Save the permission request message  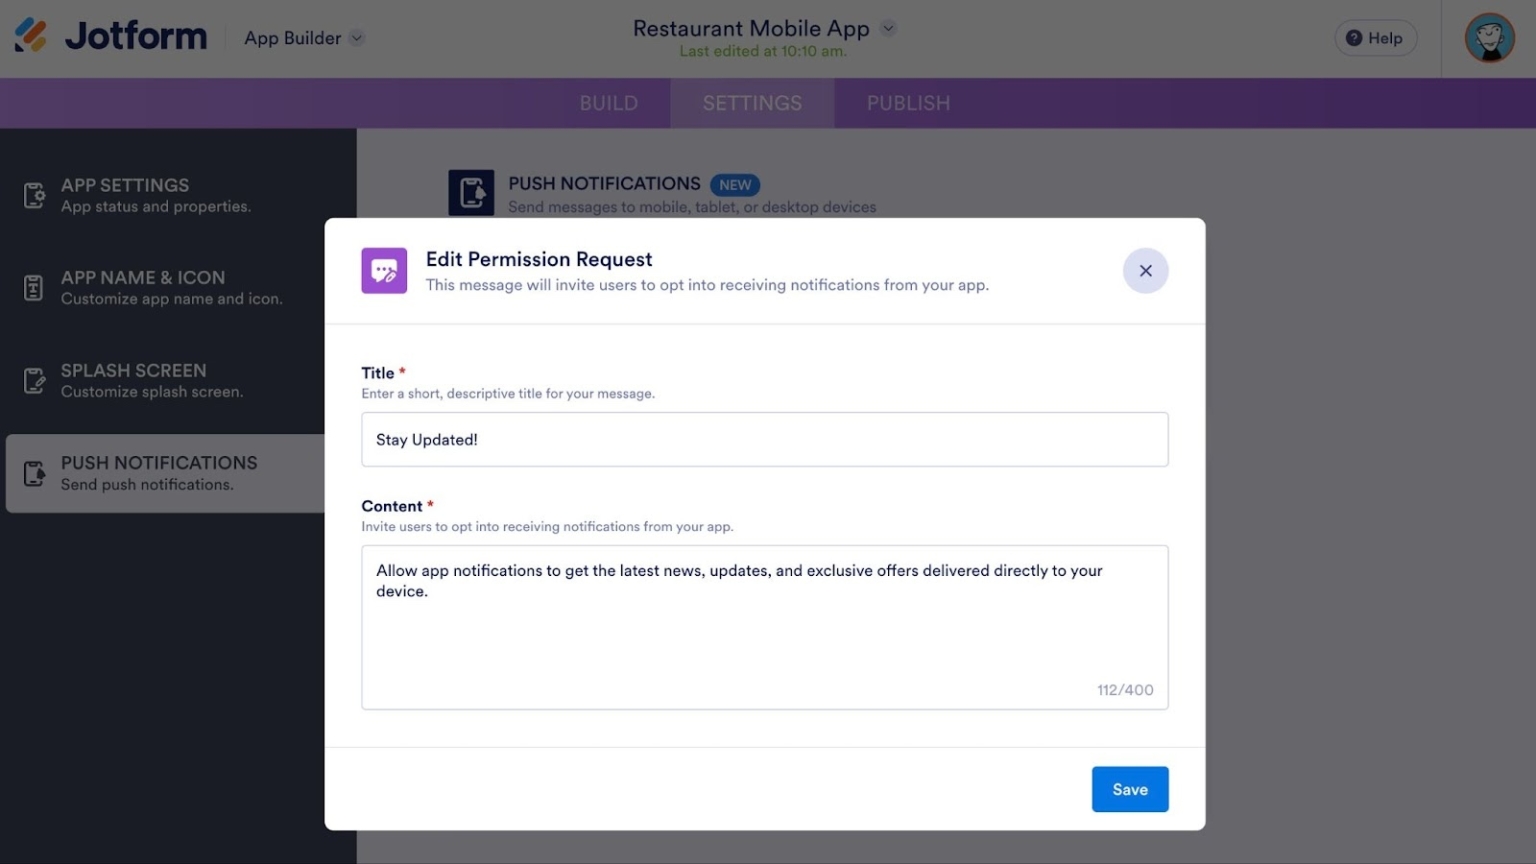coord(1129,789)
